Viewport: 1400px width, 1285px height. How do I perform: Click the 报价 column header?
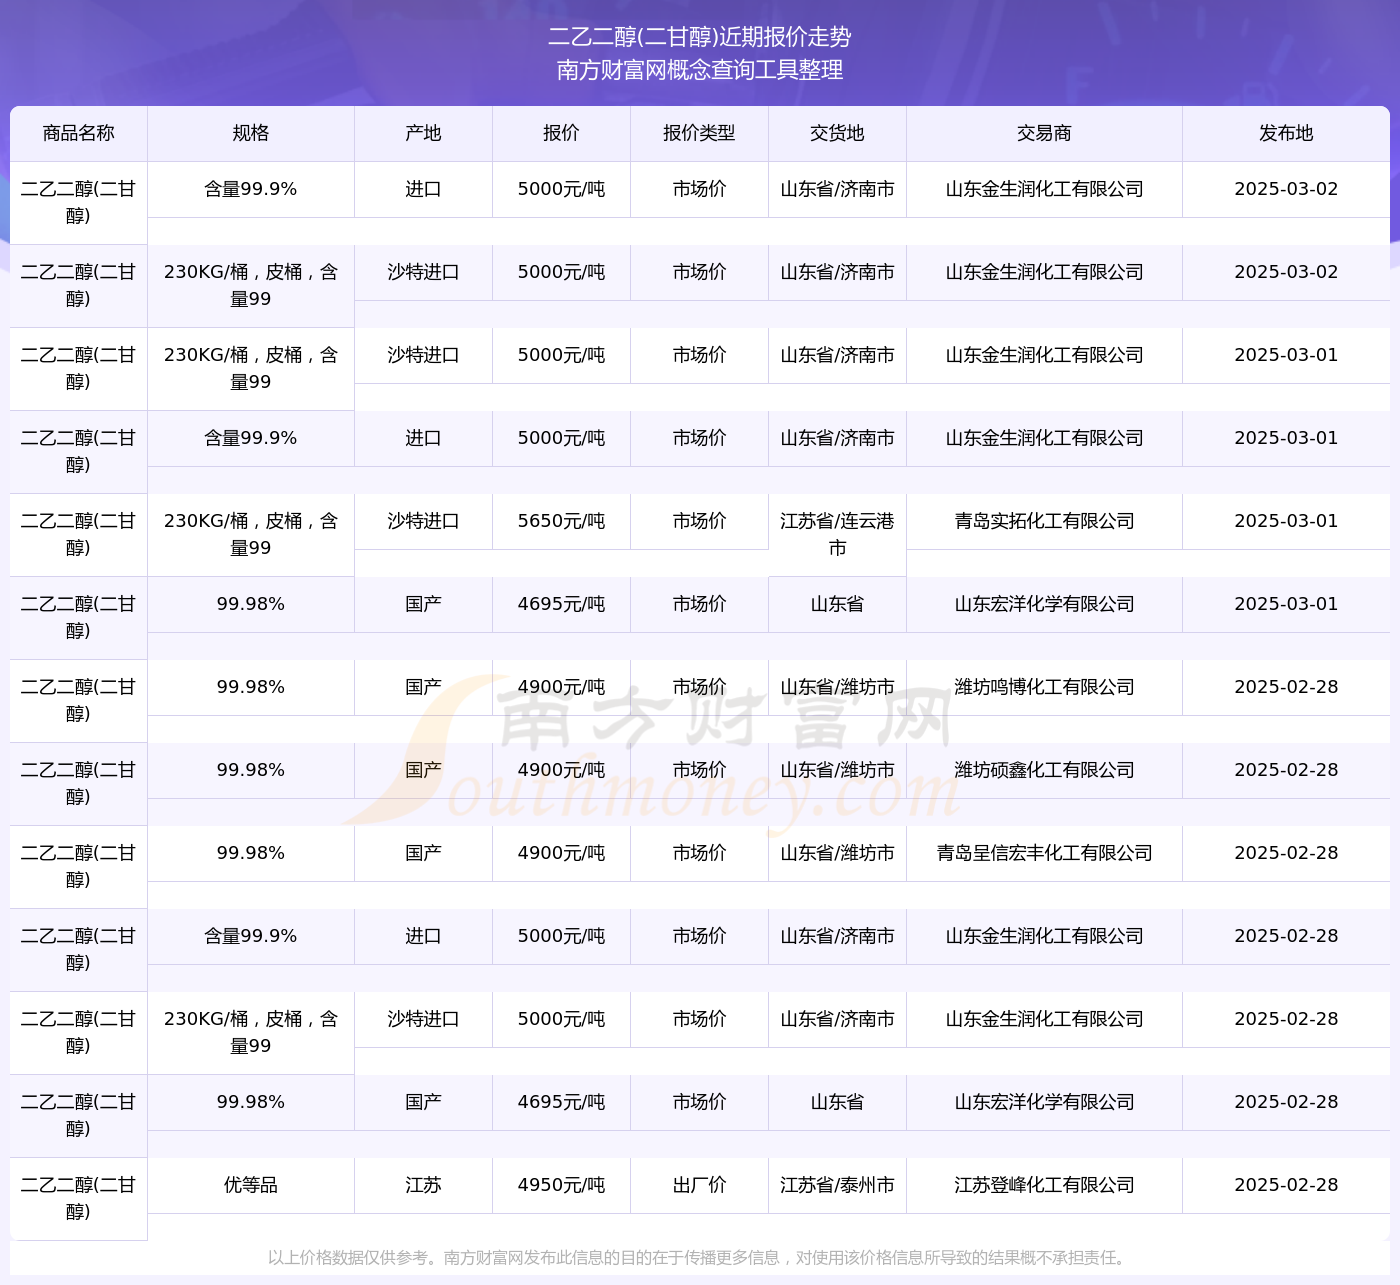[x=561, y=133]
